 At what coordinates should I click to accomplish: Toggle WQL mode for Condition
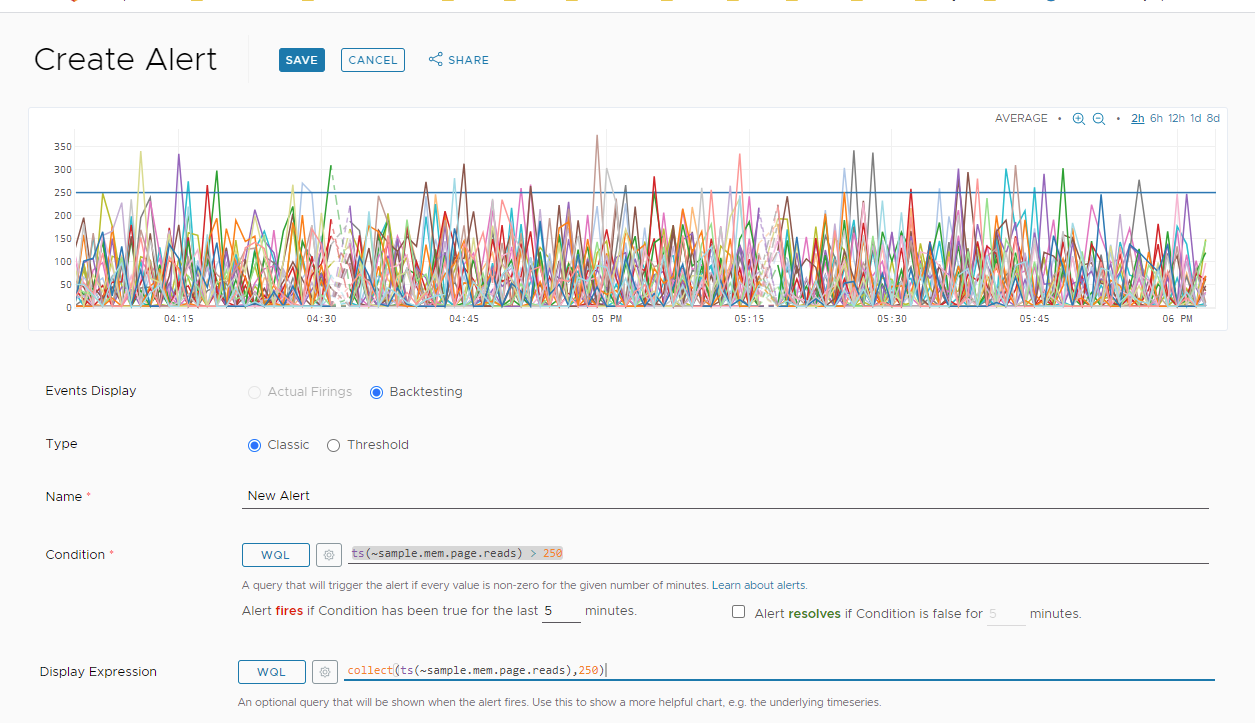click(x=275, y=554)
